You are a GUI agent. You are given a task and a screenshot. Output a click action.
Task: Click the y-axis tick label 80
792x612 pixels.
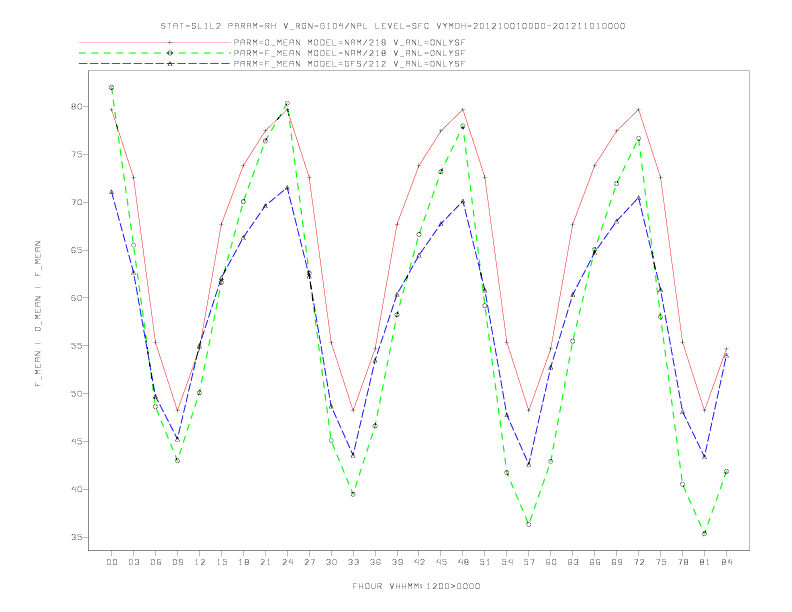pos(77,107)
